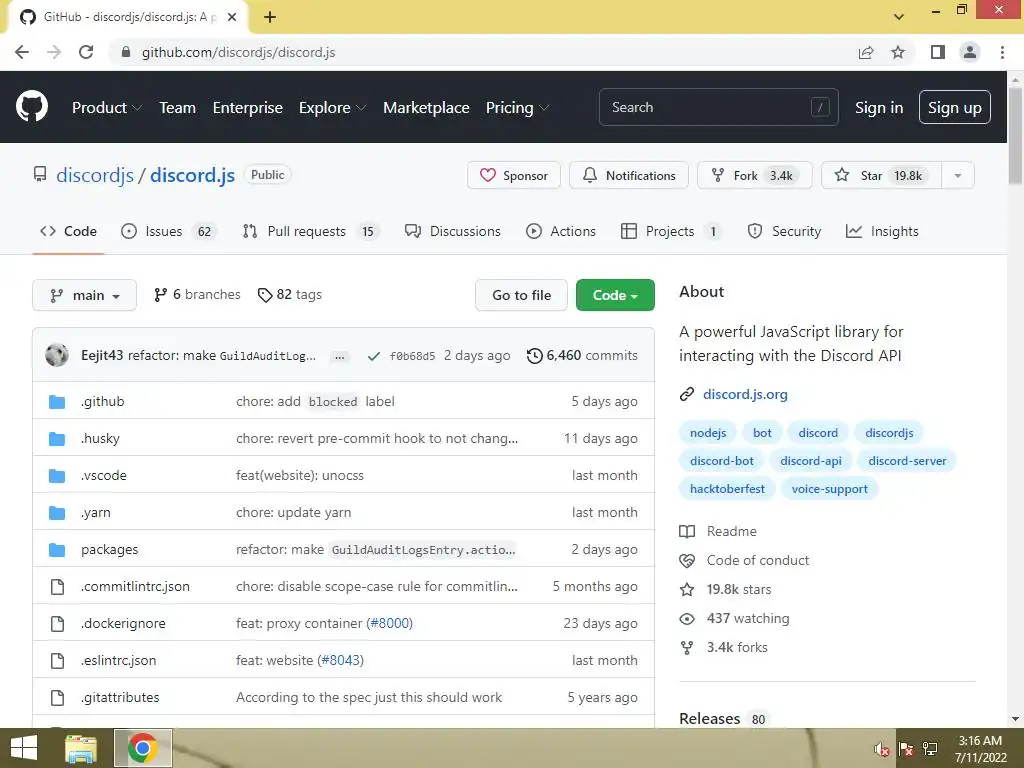Click the nodejs topic tag
Image resolution: width=1024 pixels, height=768 pixels.
(x=708, y=433)
